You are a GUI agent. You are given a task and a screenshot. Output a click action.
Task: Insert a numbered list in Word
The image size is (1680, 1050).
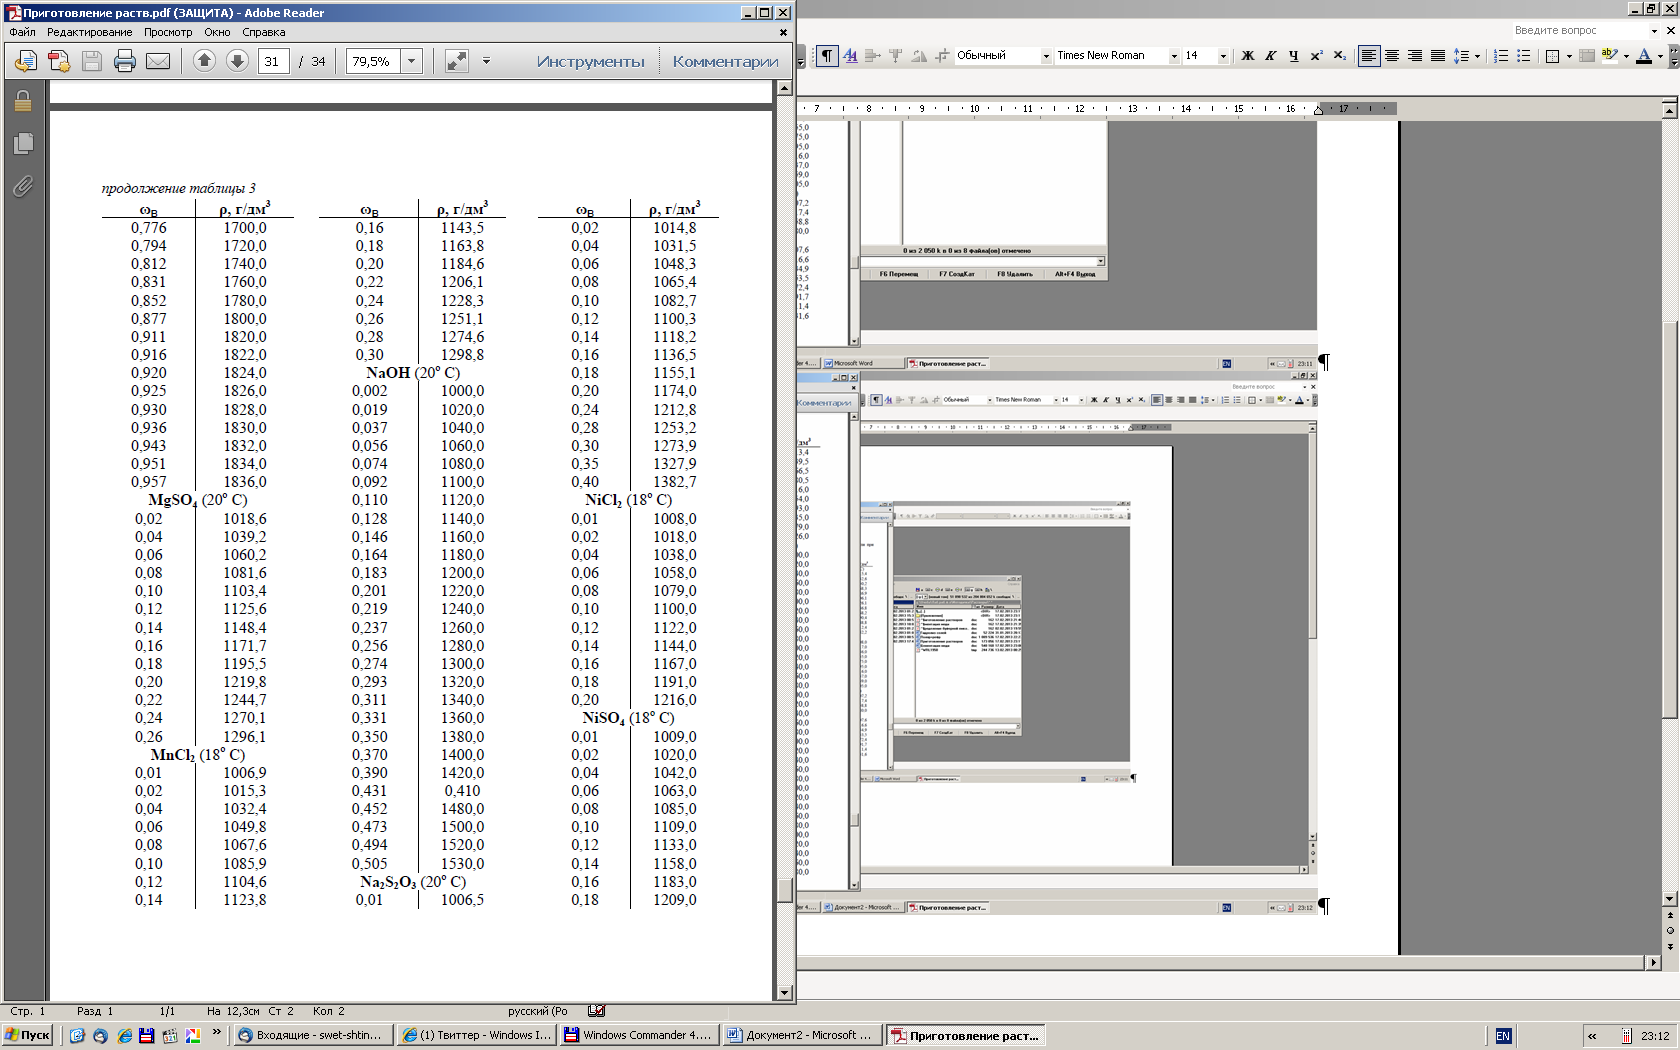[1501, 56]
